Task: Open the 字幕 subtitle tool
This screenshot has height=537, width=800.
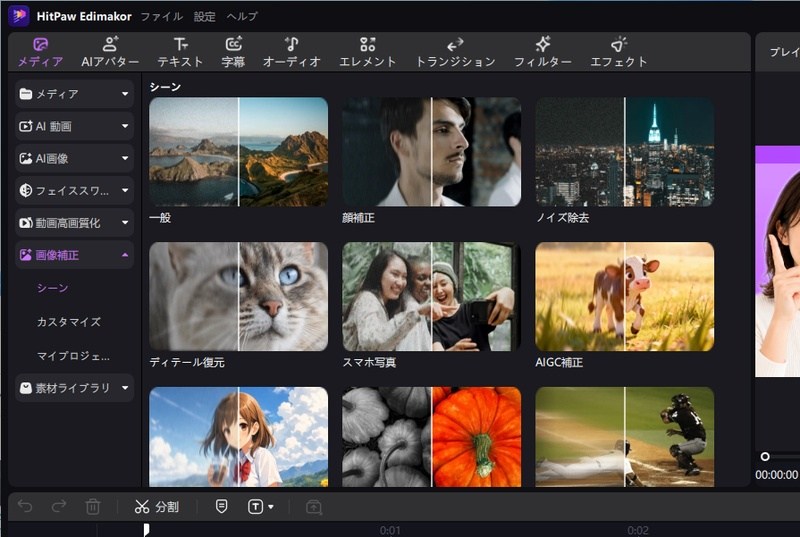Action: (x=233, y=52)
